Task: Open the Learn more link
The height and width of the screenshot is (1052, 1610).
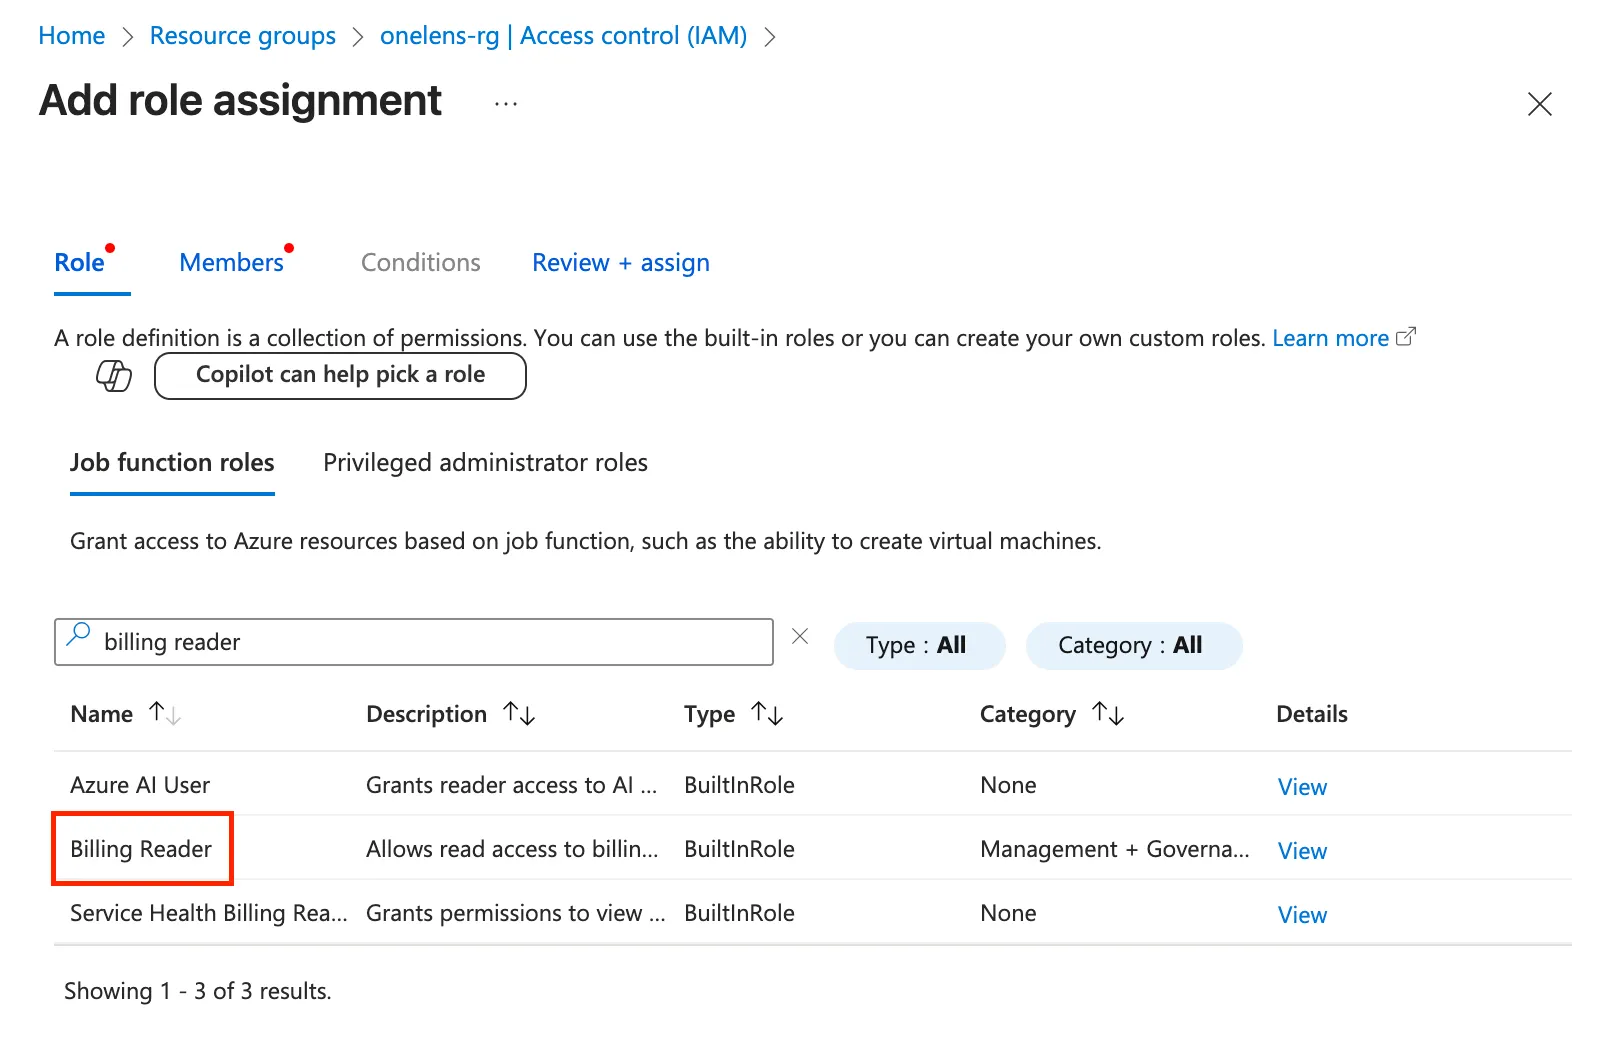Action: point(1330,339)
